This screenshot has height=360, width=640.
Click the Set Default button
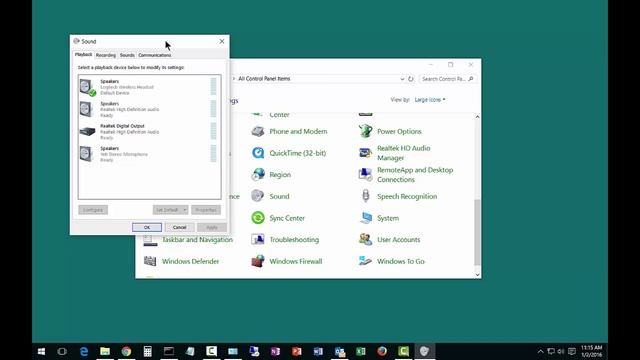[167, 210]
